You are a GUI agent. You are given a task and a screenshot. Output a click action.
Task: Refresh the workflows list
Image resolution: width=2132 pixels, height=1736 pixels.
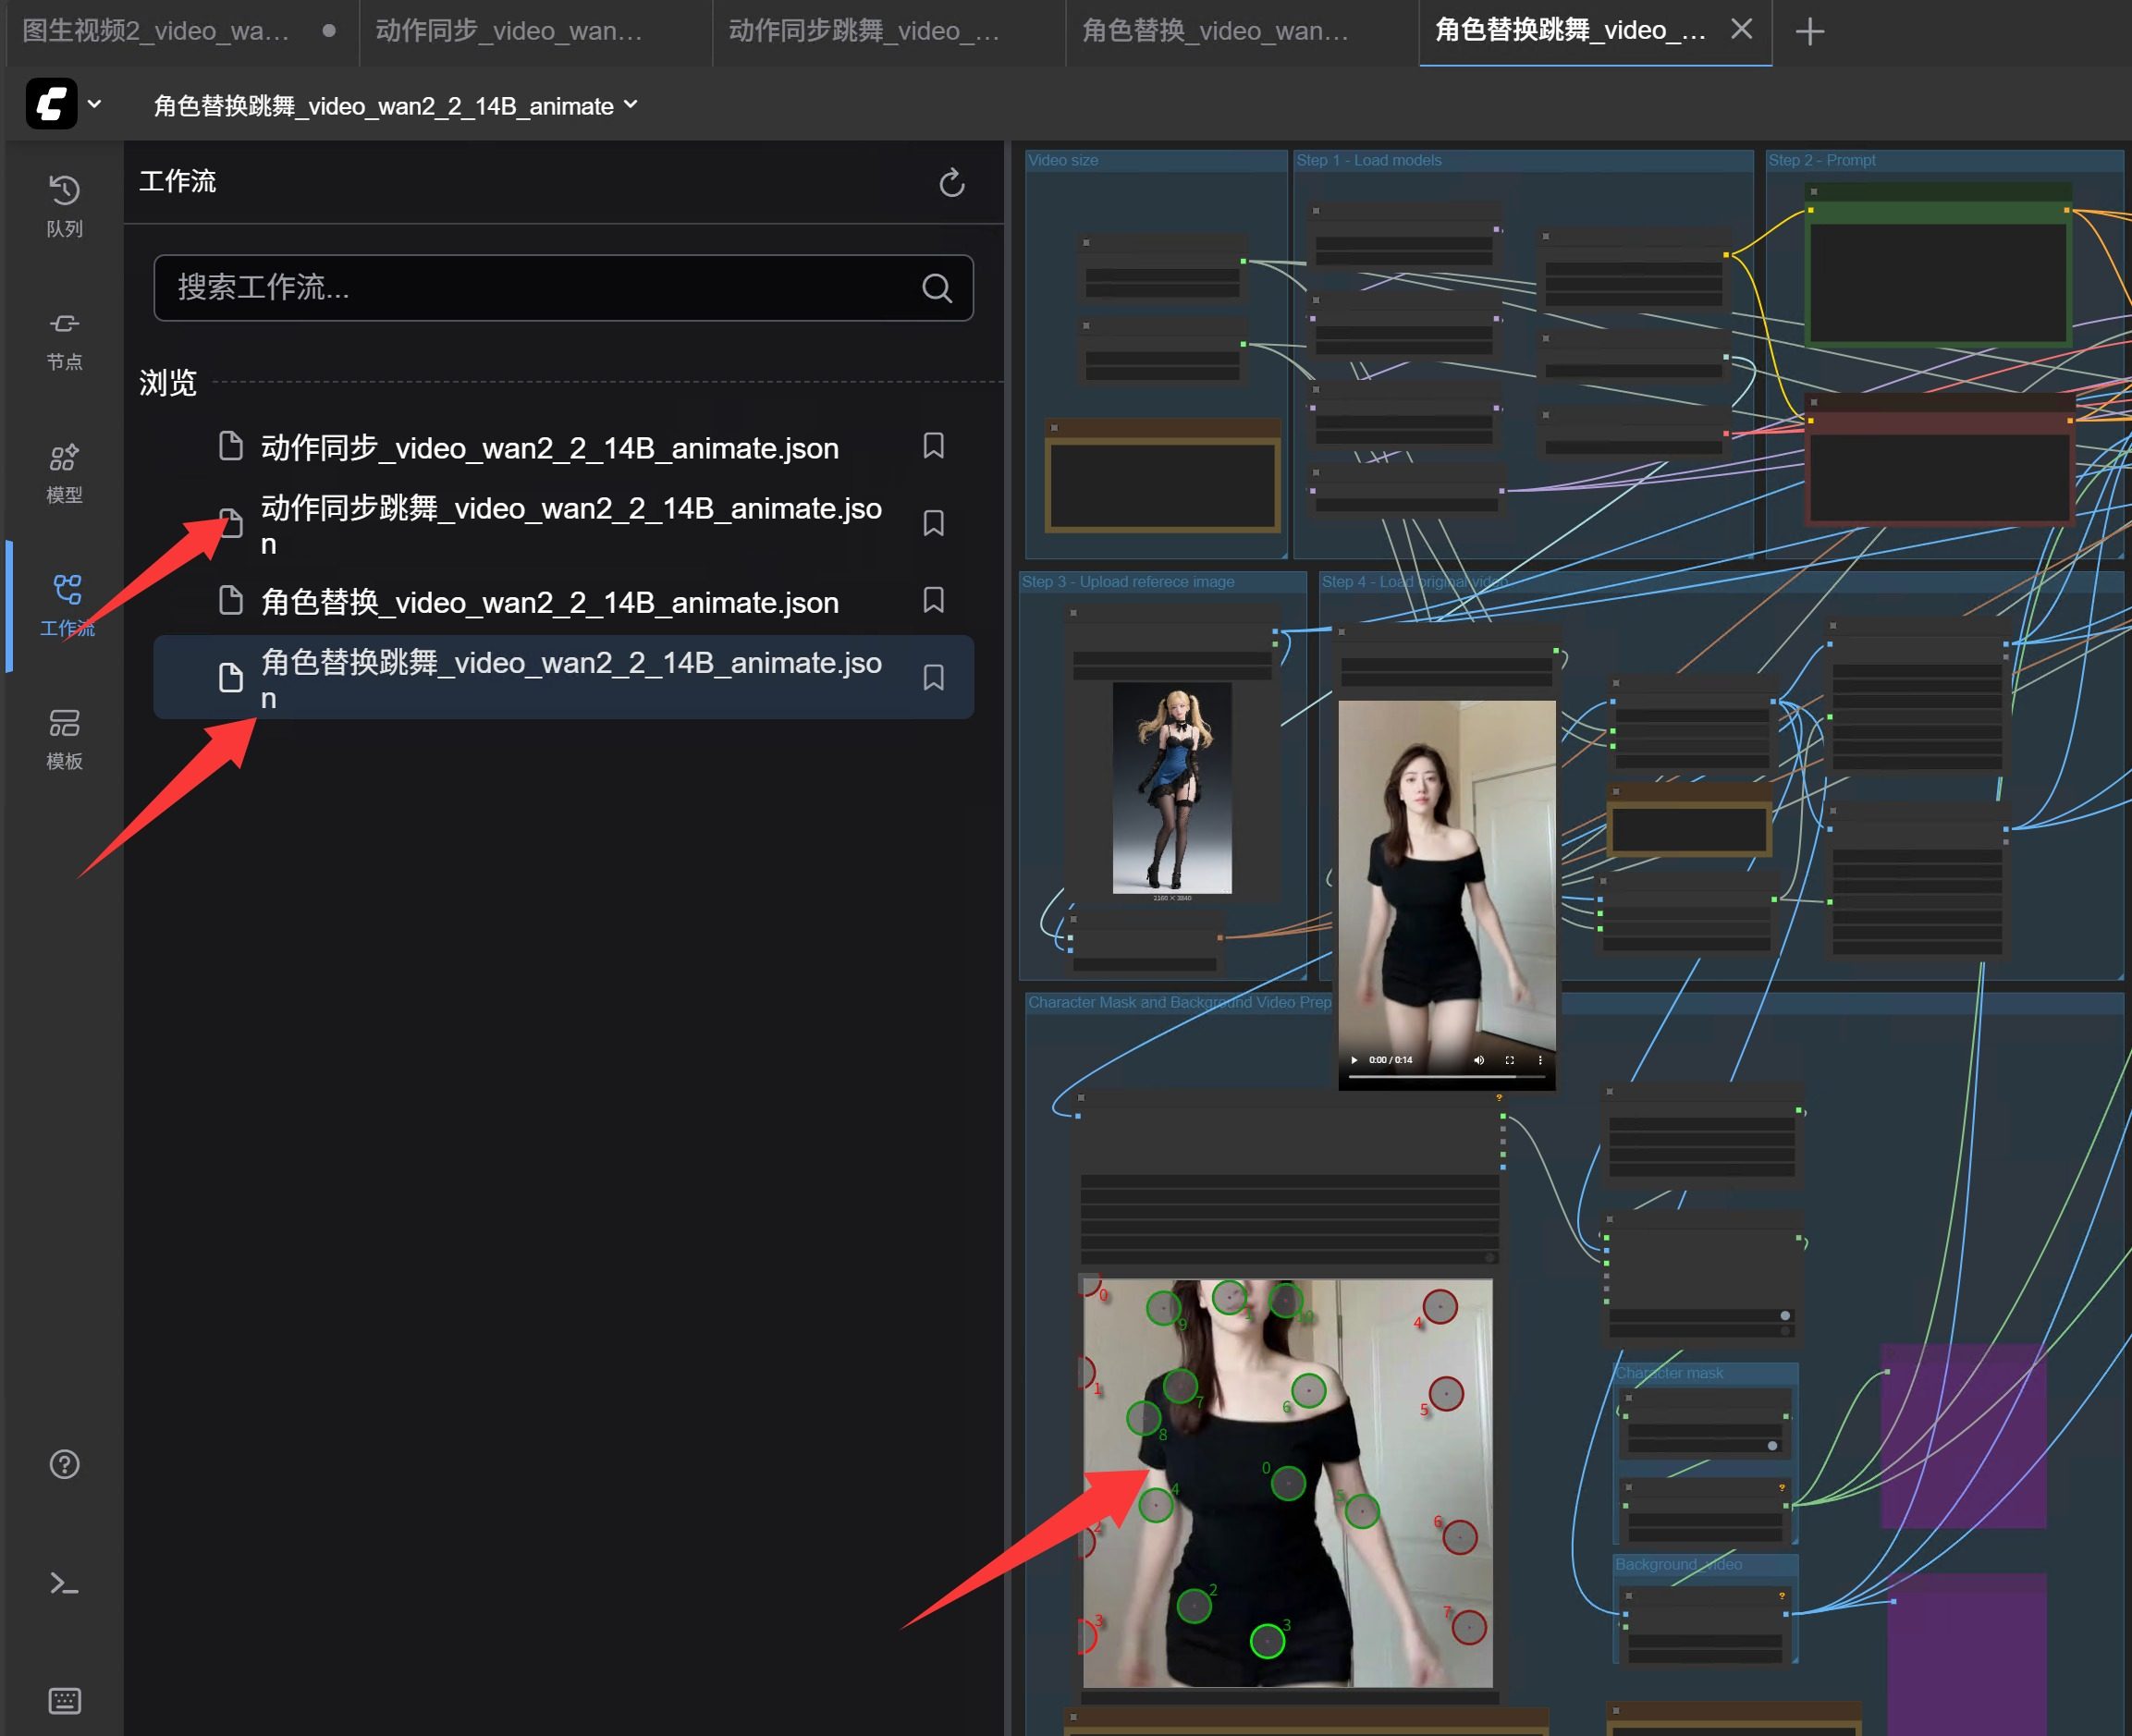point(951,183)
